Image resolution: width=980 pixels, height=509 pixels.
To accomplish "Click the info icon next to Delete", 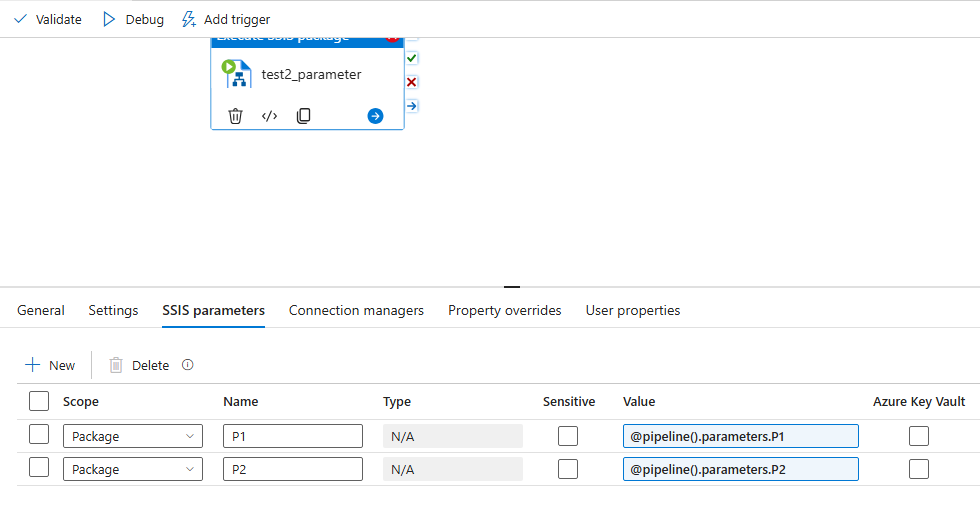I will pos(187,365).
